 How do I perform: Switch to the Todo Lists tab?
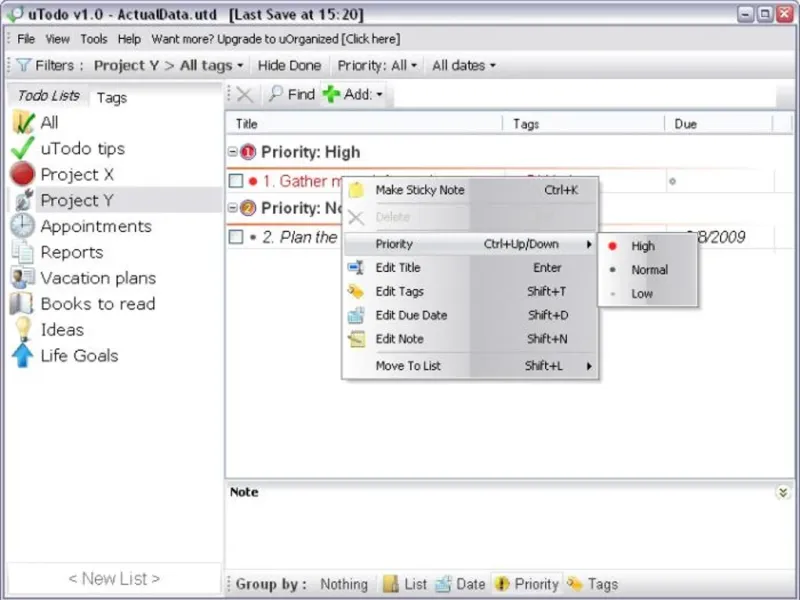[48, 95]
